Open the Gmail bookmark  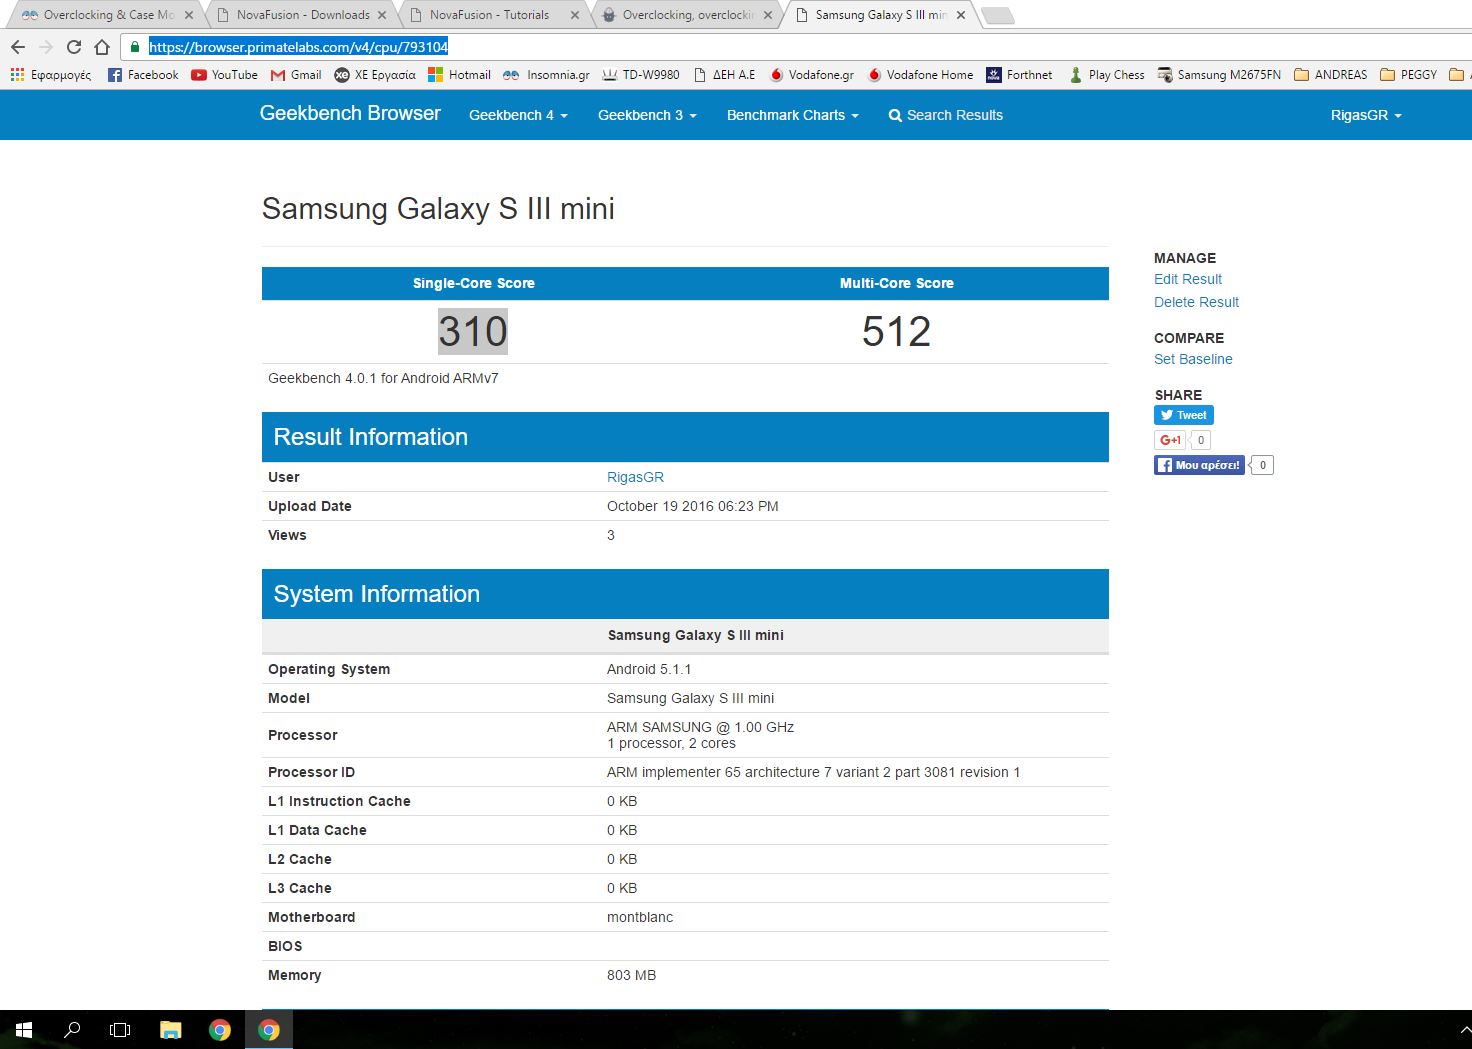tap(296, 75)
